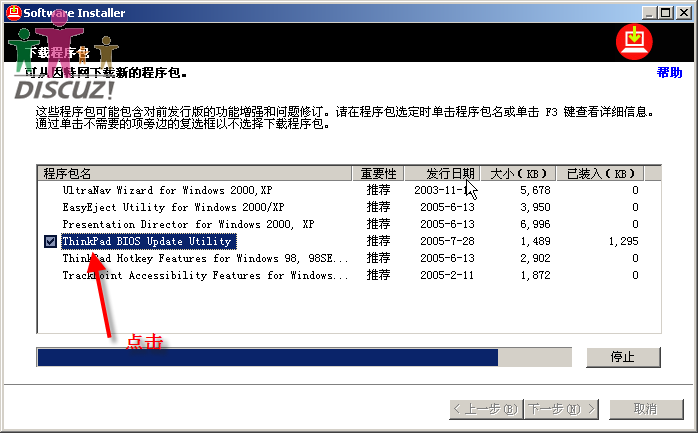The image size is (698, 433).
Task: Click the download progress bar
Action: tap(300, 357)
